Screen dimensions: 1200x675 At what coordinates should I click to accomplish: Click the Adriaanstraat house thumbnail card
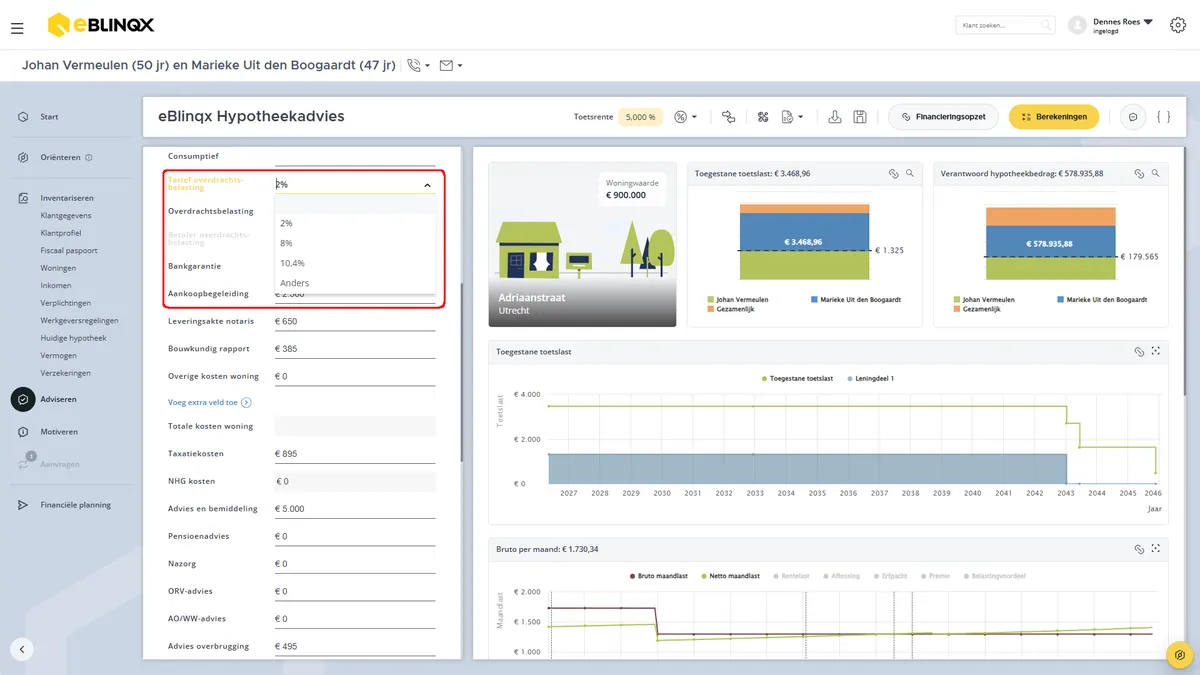582,244
